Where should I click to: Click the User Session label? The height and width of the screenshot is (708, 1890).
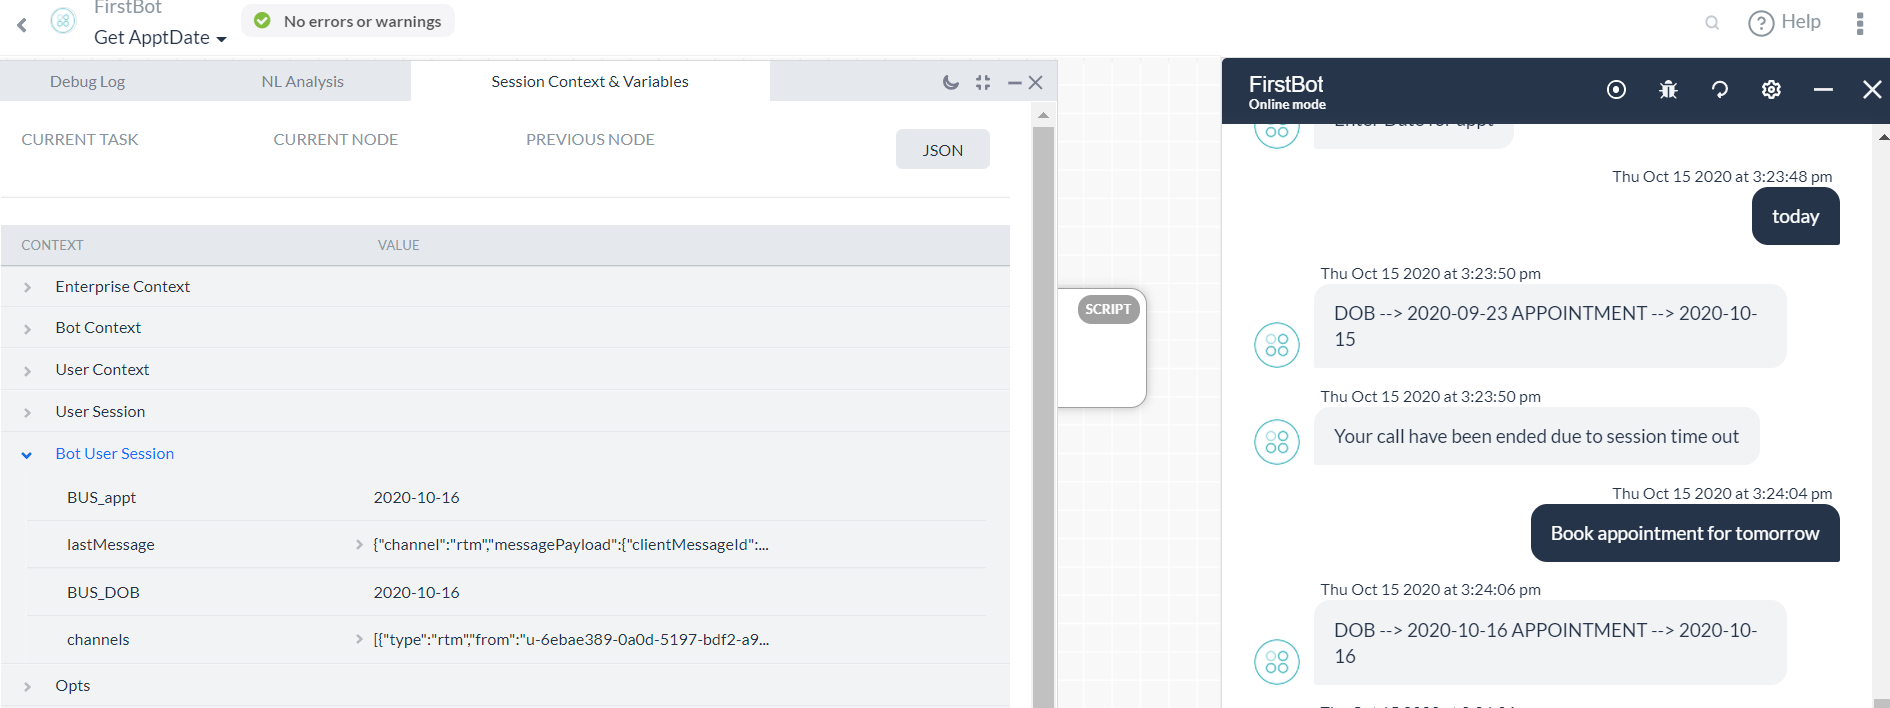click(x=100, y=412)
